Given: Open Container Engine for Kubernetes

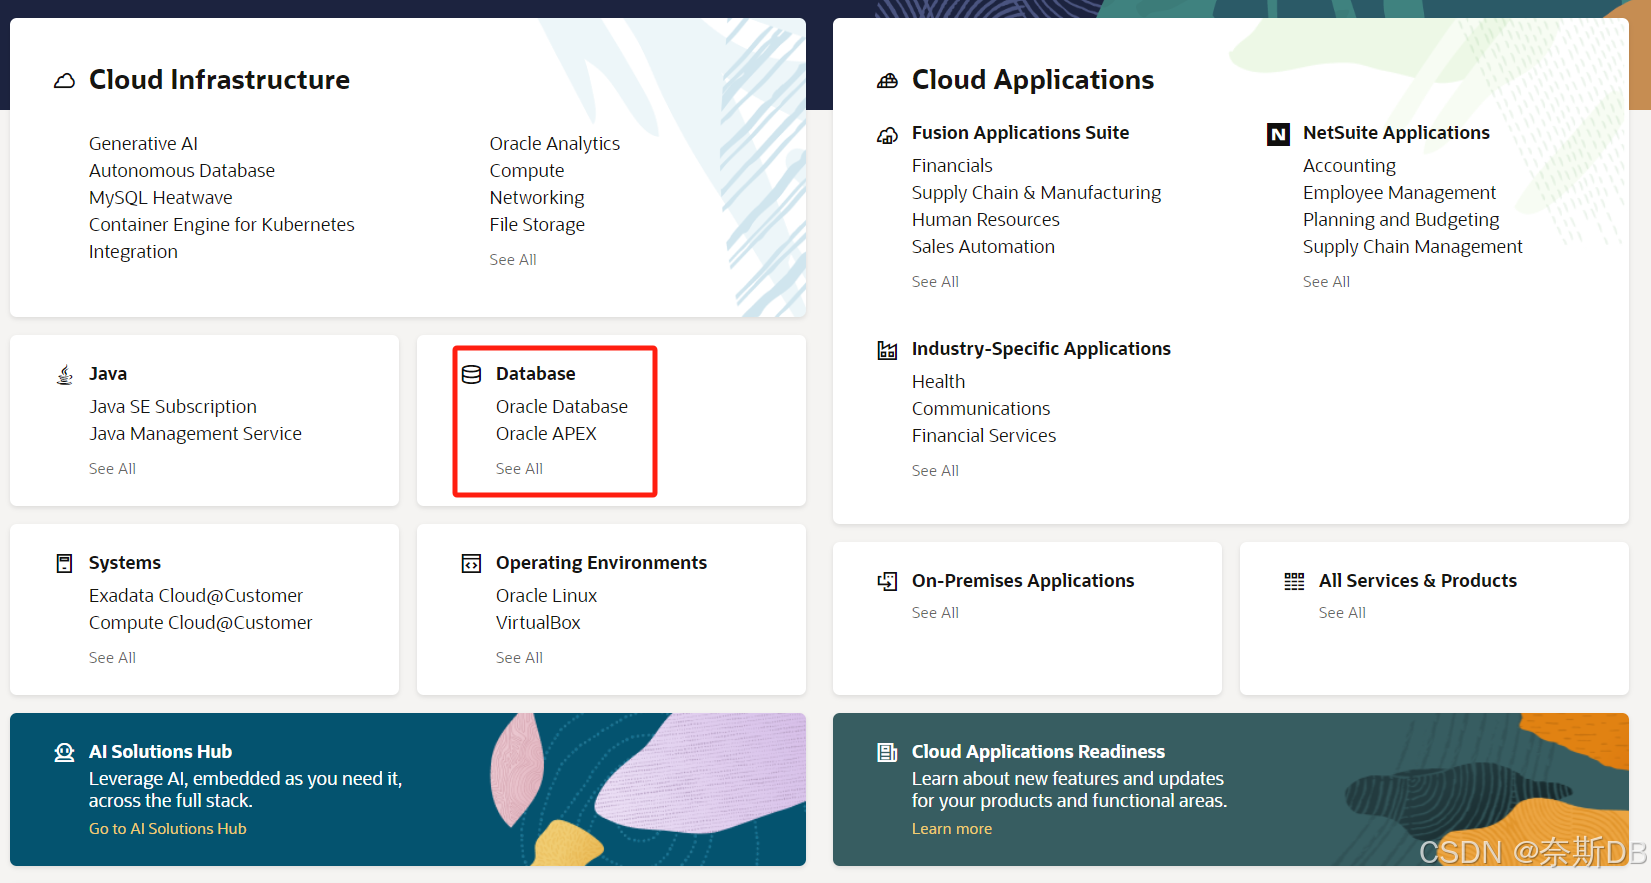Looking at the screenshot, I should [x=222, y=225].
